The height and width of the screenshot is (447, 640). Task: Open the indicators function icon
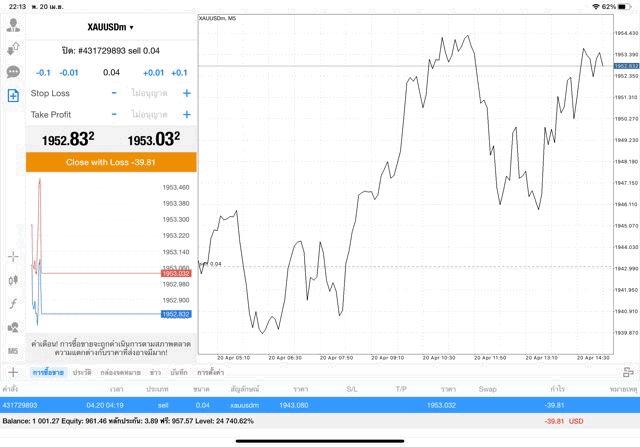13,304
